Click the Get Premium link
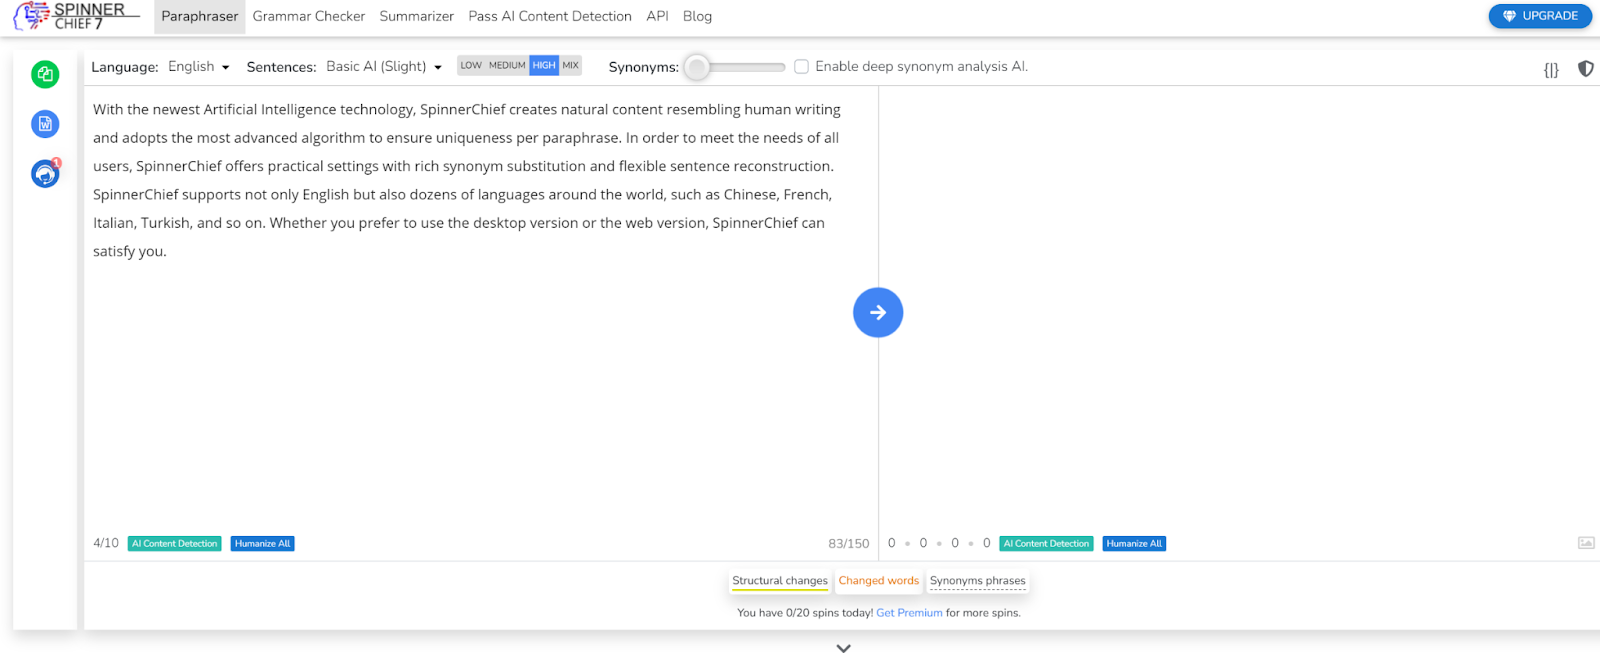This screenshot has height=653, width=1600. [x=909, y=613]
